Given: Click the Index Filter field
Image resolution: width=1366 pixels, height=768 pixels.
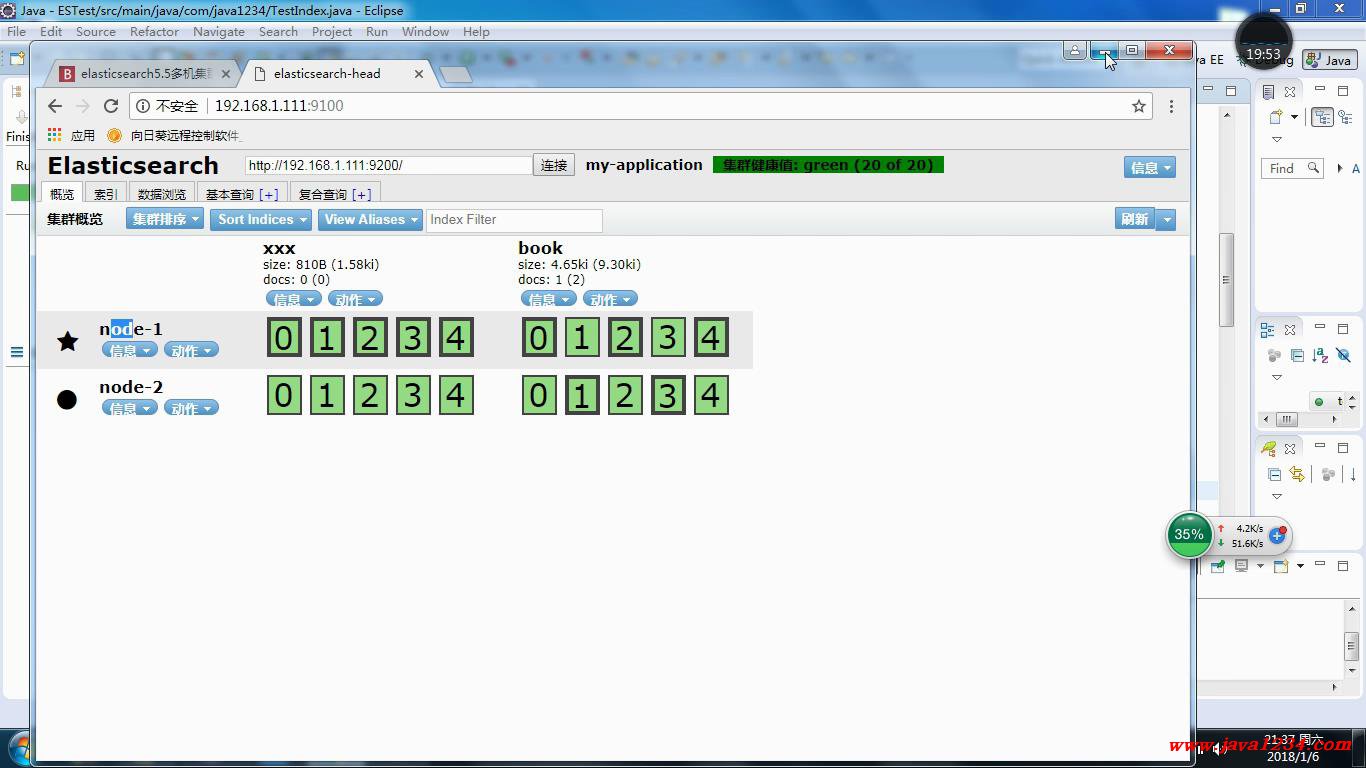Looking at the screenshot, I should [514, 220].
